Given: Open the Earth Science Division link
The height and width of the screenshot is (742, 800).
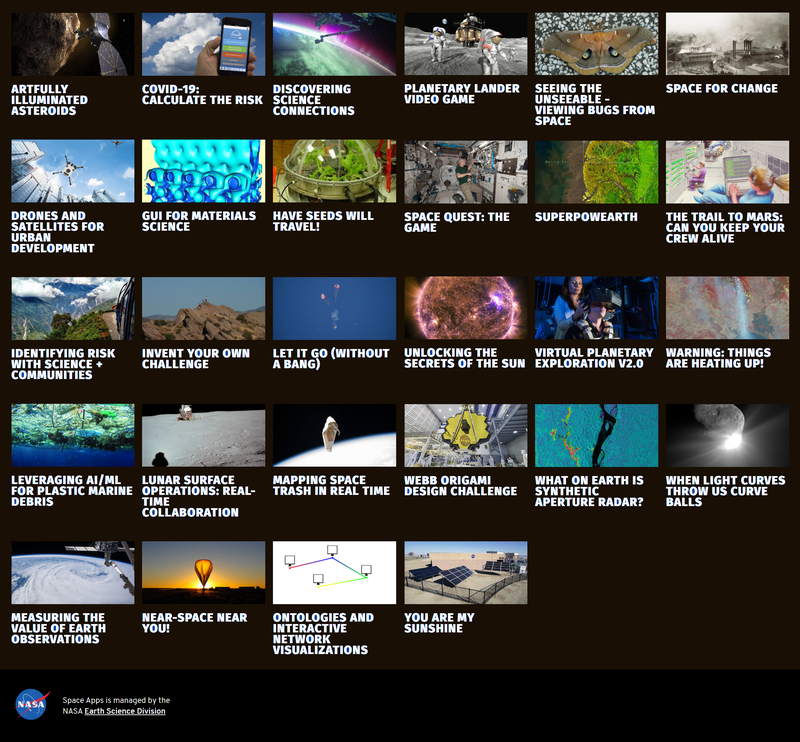Looking at the screenshot, I should 125,711.
